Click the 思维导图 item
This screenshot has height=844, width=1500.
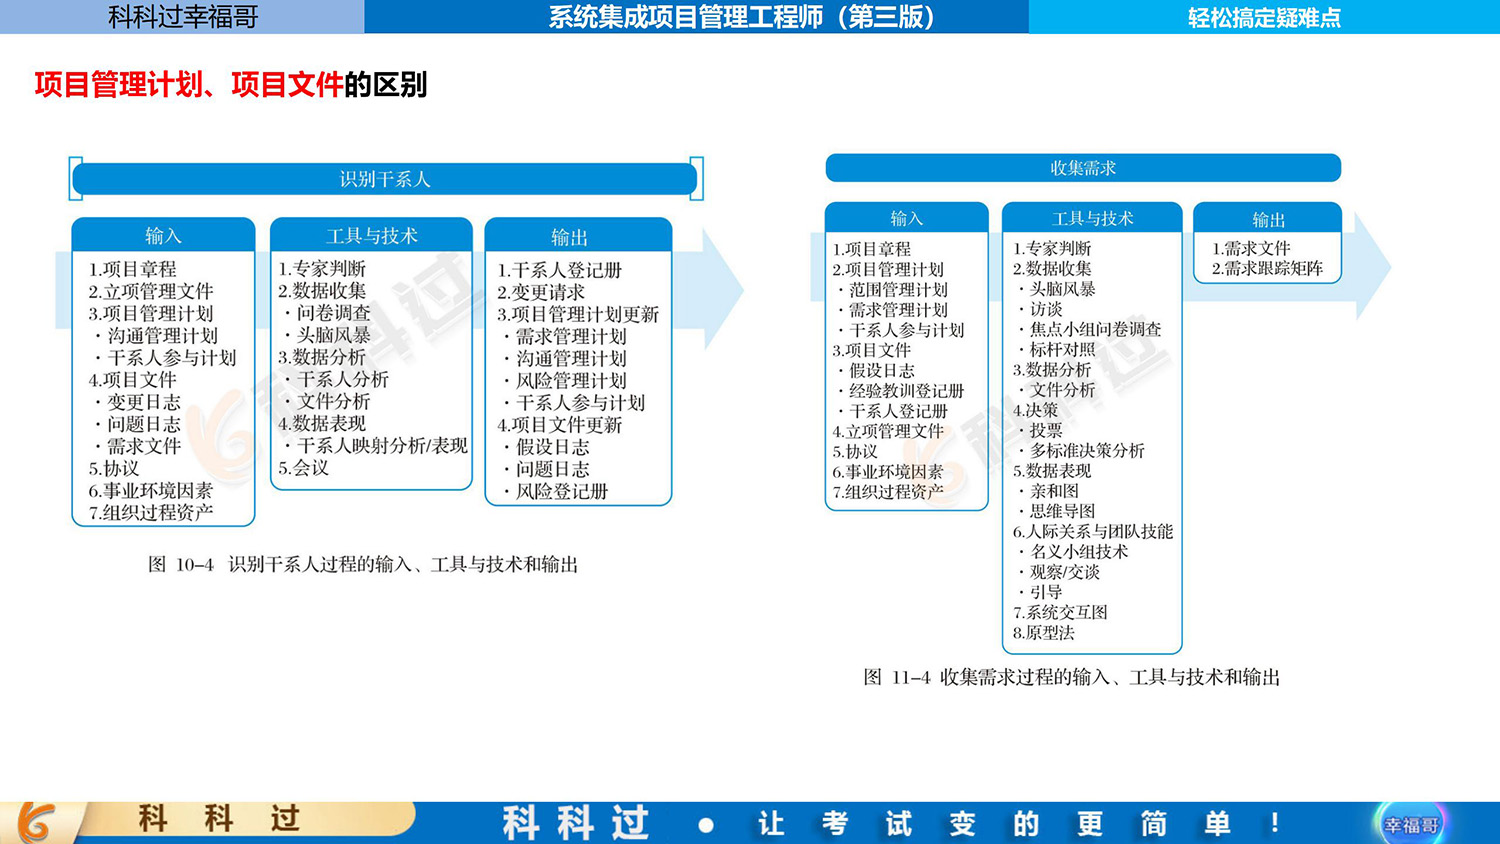(1062, 511)
